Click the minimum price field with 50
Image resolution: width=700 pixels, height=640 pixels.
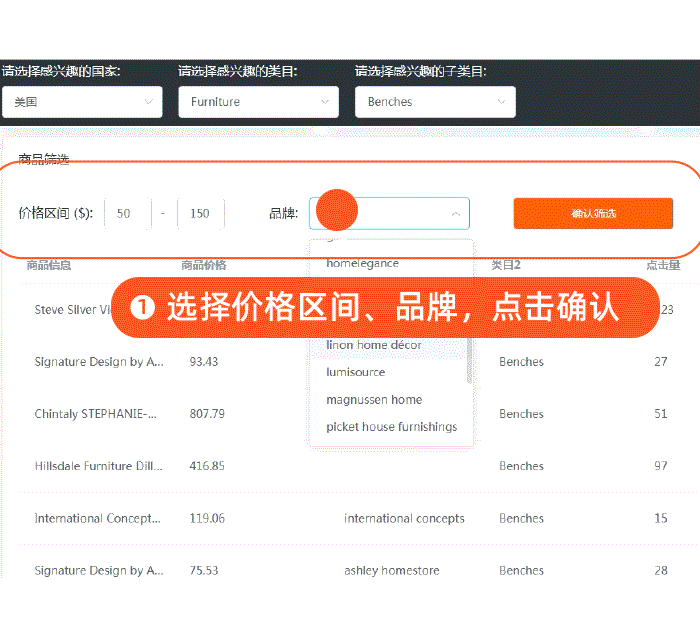click(128, 214)
